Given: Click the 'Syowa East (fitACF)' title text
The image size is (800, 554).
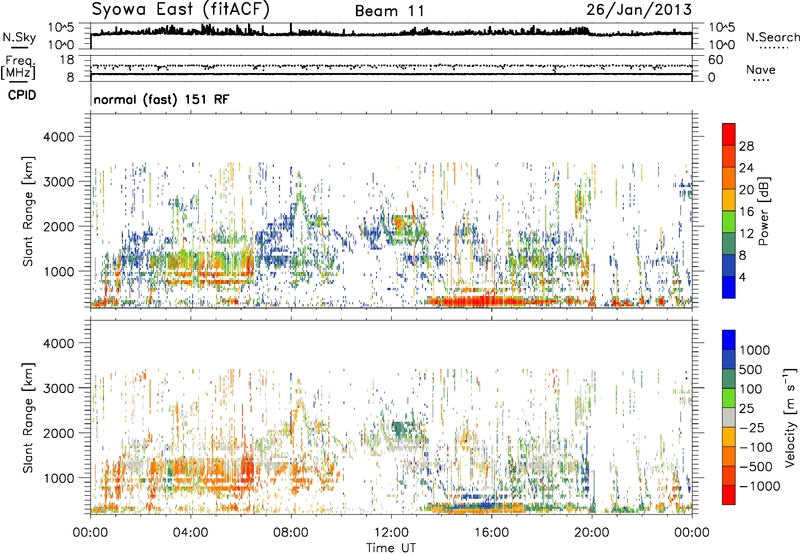Looking at the screenshot, I should (181, 9).
